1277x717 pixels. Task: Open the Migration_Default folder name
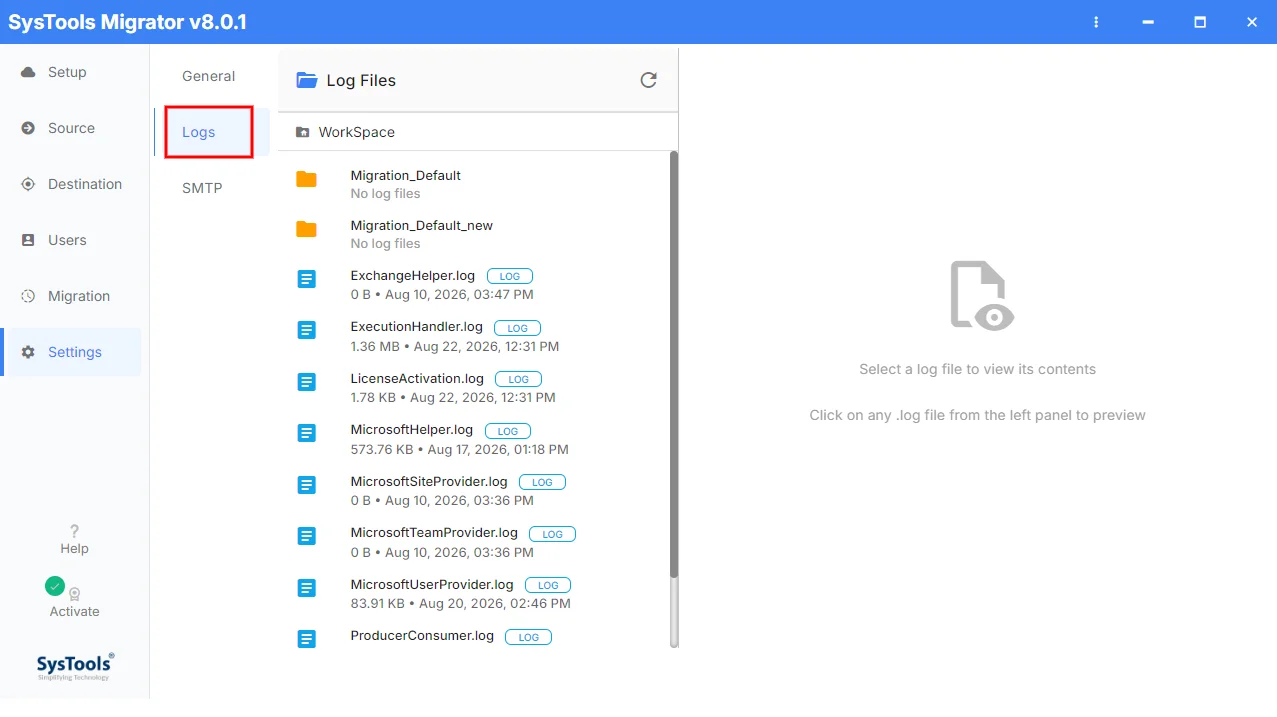[x=405, y=175]
